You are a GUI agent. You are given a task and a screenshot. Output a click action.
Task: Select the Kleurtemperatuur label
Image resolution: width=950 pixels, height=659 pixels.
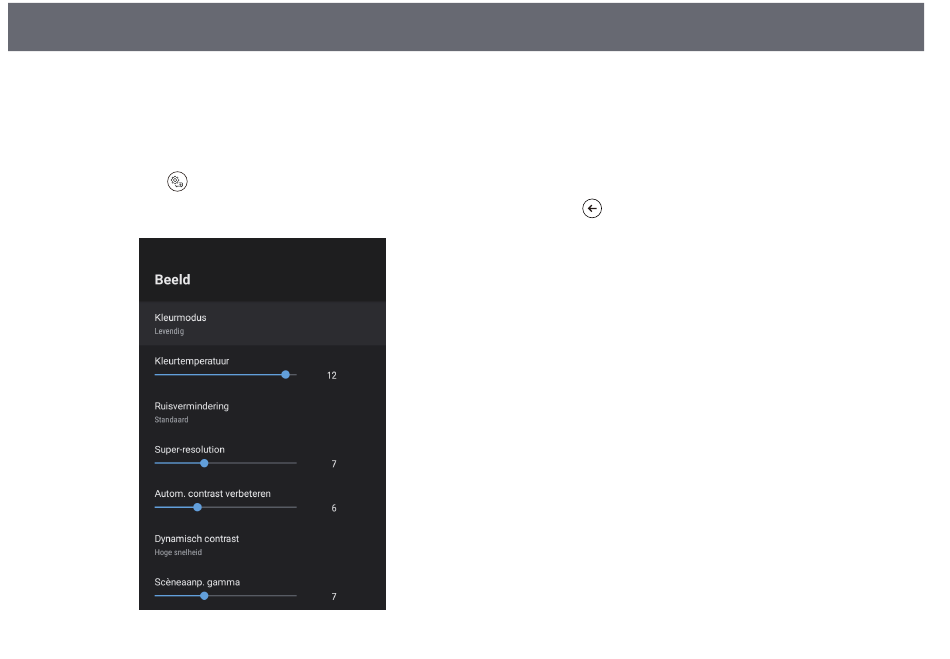click(193, 361)
